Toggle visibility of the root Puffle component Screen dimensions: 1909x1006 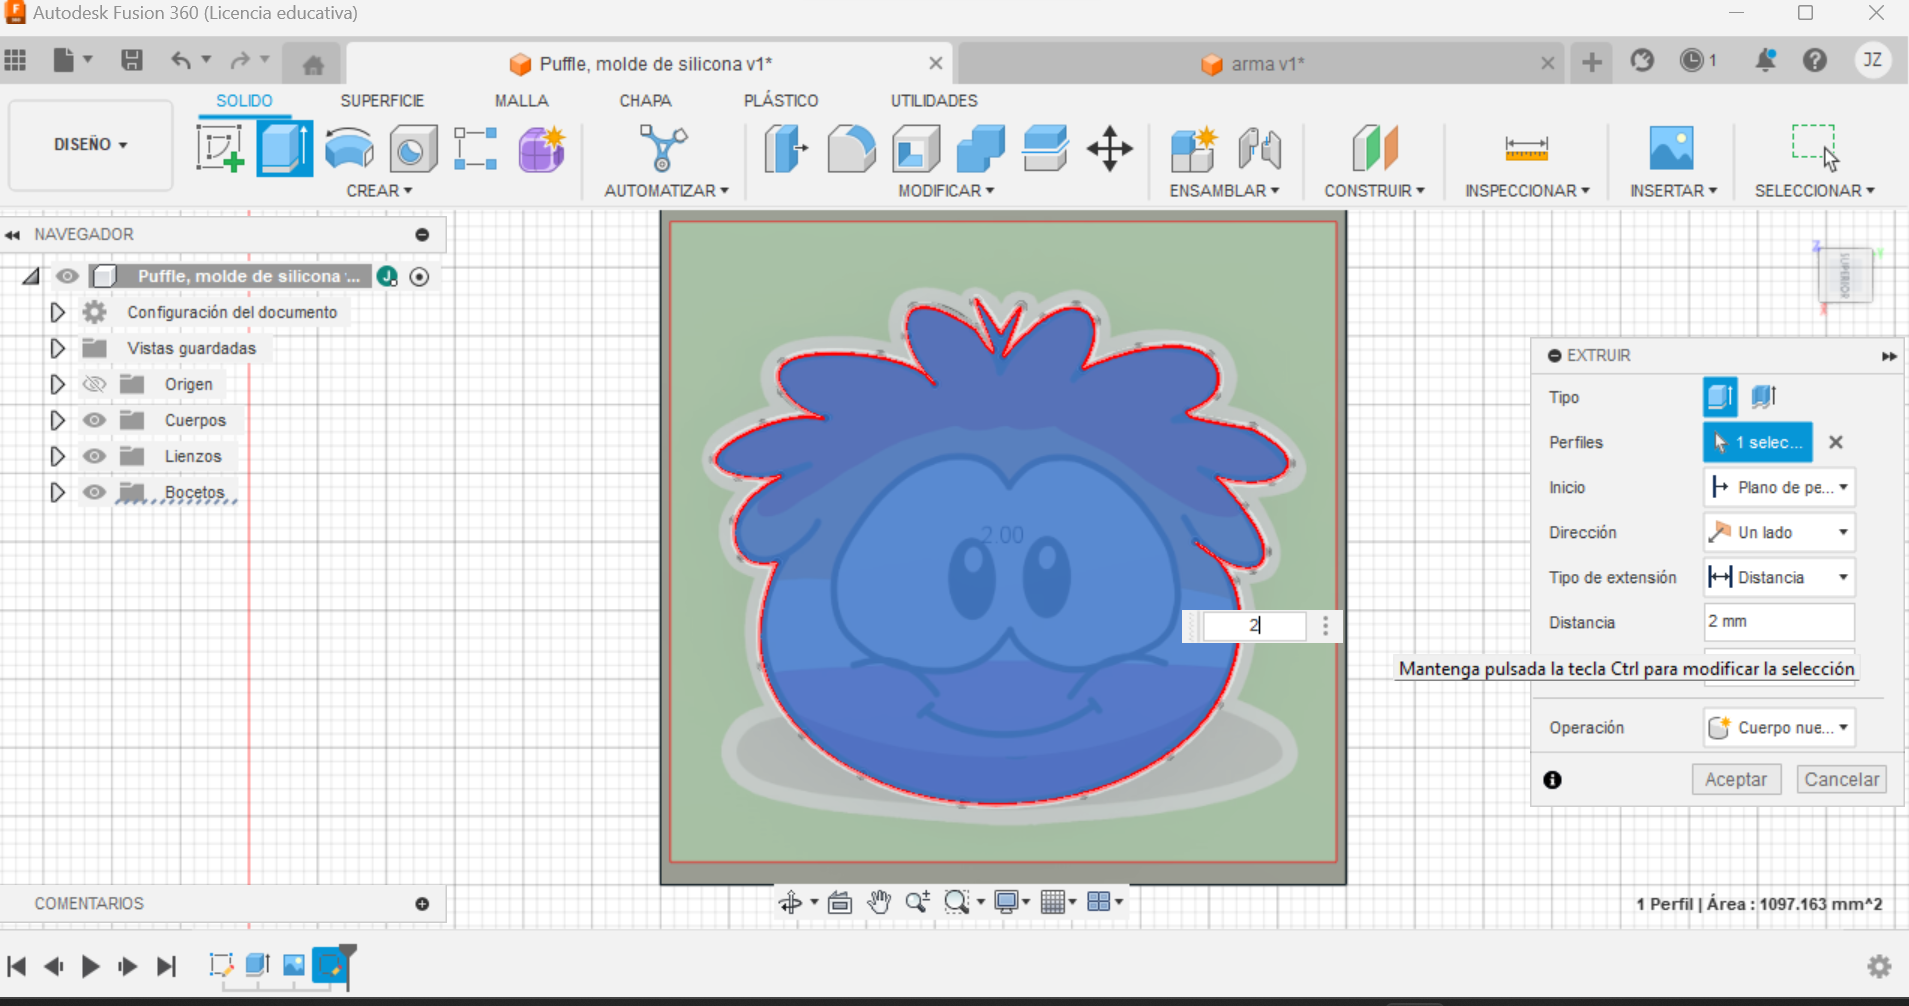click(67, 276)
